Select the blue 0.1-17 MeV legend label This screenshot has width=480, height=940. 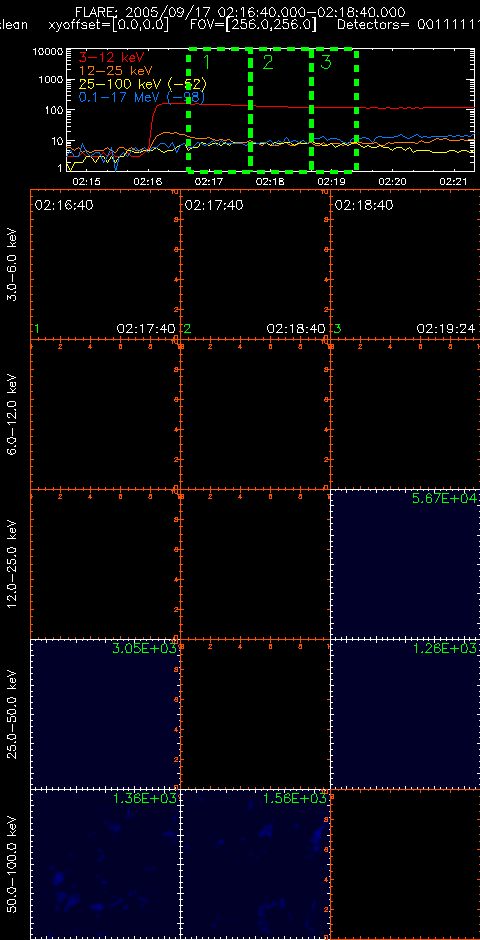(x=143, y=96)
